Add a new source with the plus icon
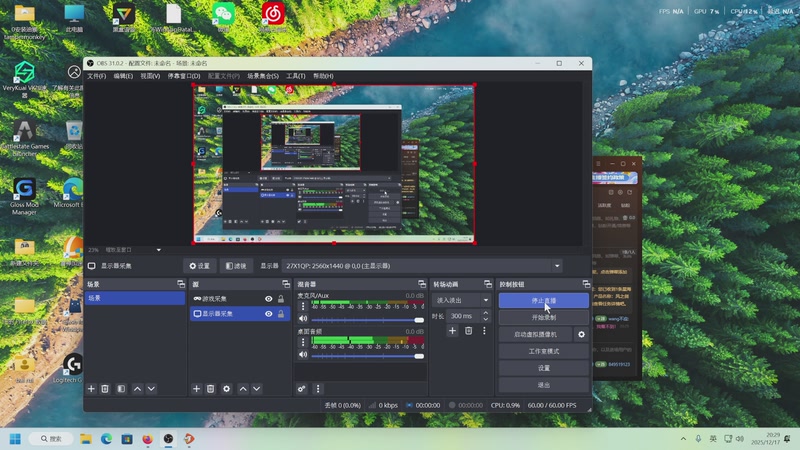The height and width of the screenshot is (450, 800). click(196, 389)
